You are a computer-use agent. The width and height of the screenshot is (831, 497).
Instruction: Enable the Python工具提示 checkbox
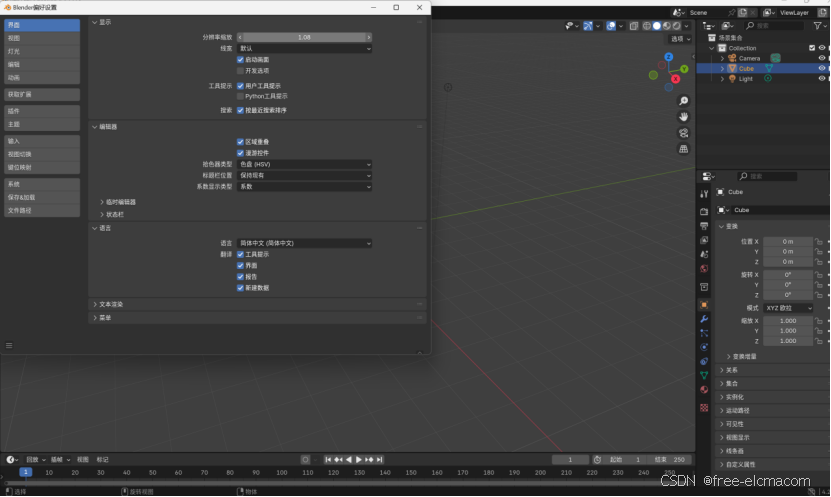tap(240, 96)
